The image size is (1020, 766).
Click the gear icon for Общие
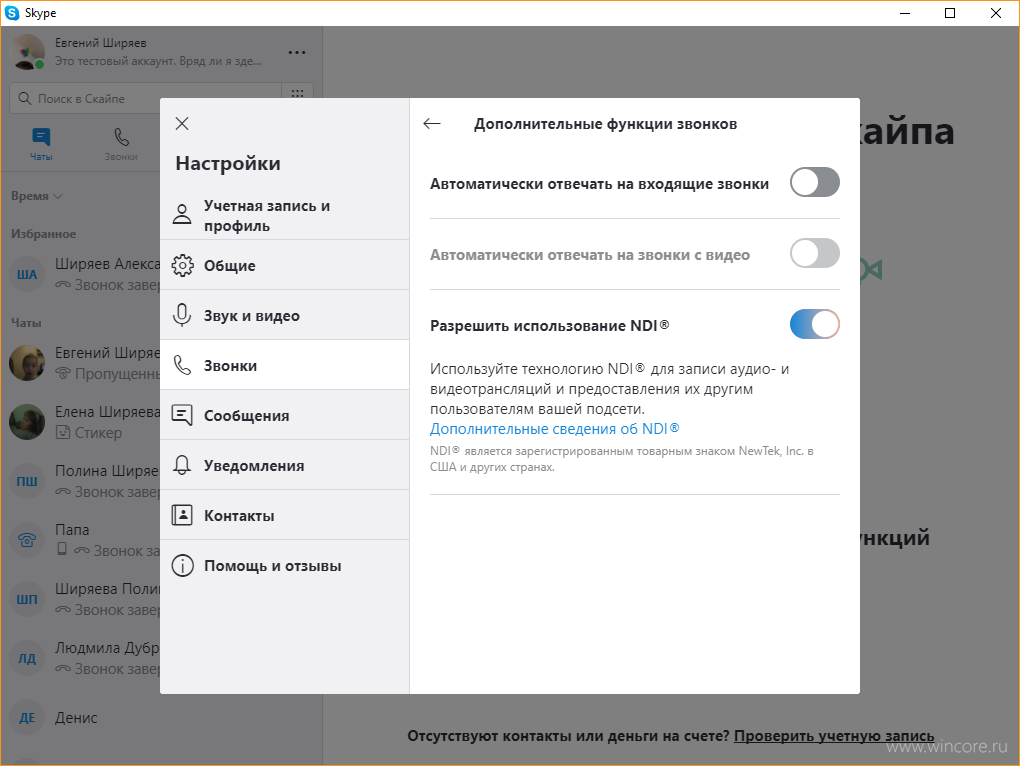(x=182, y=265)
